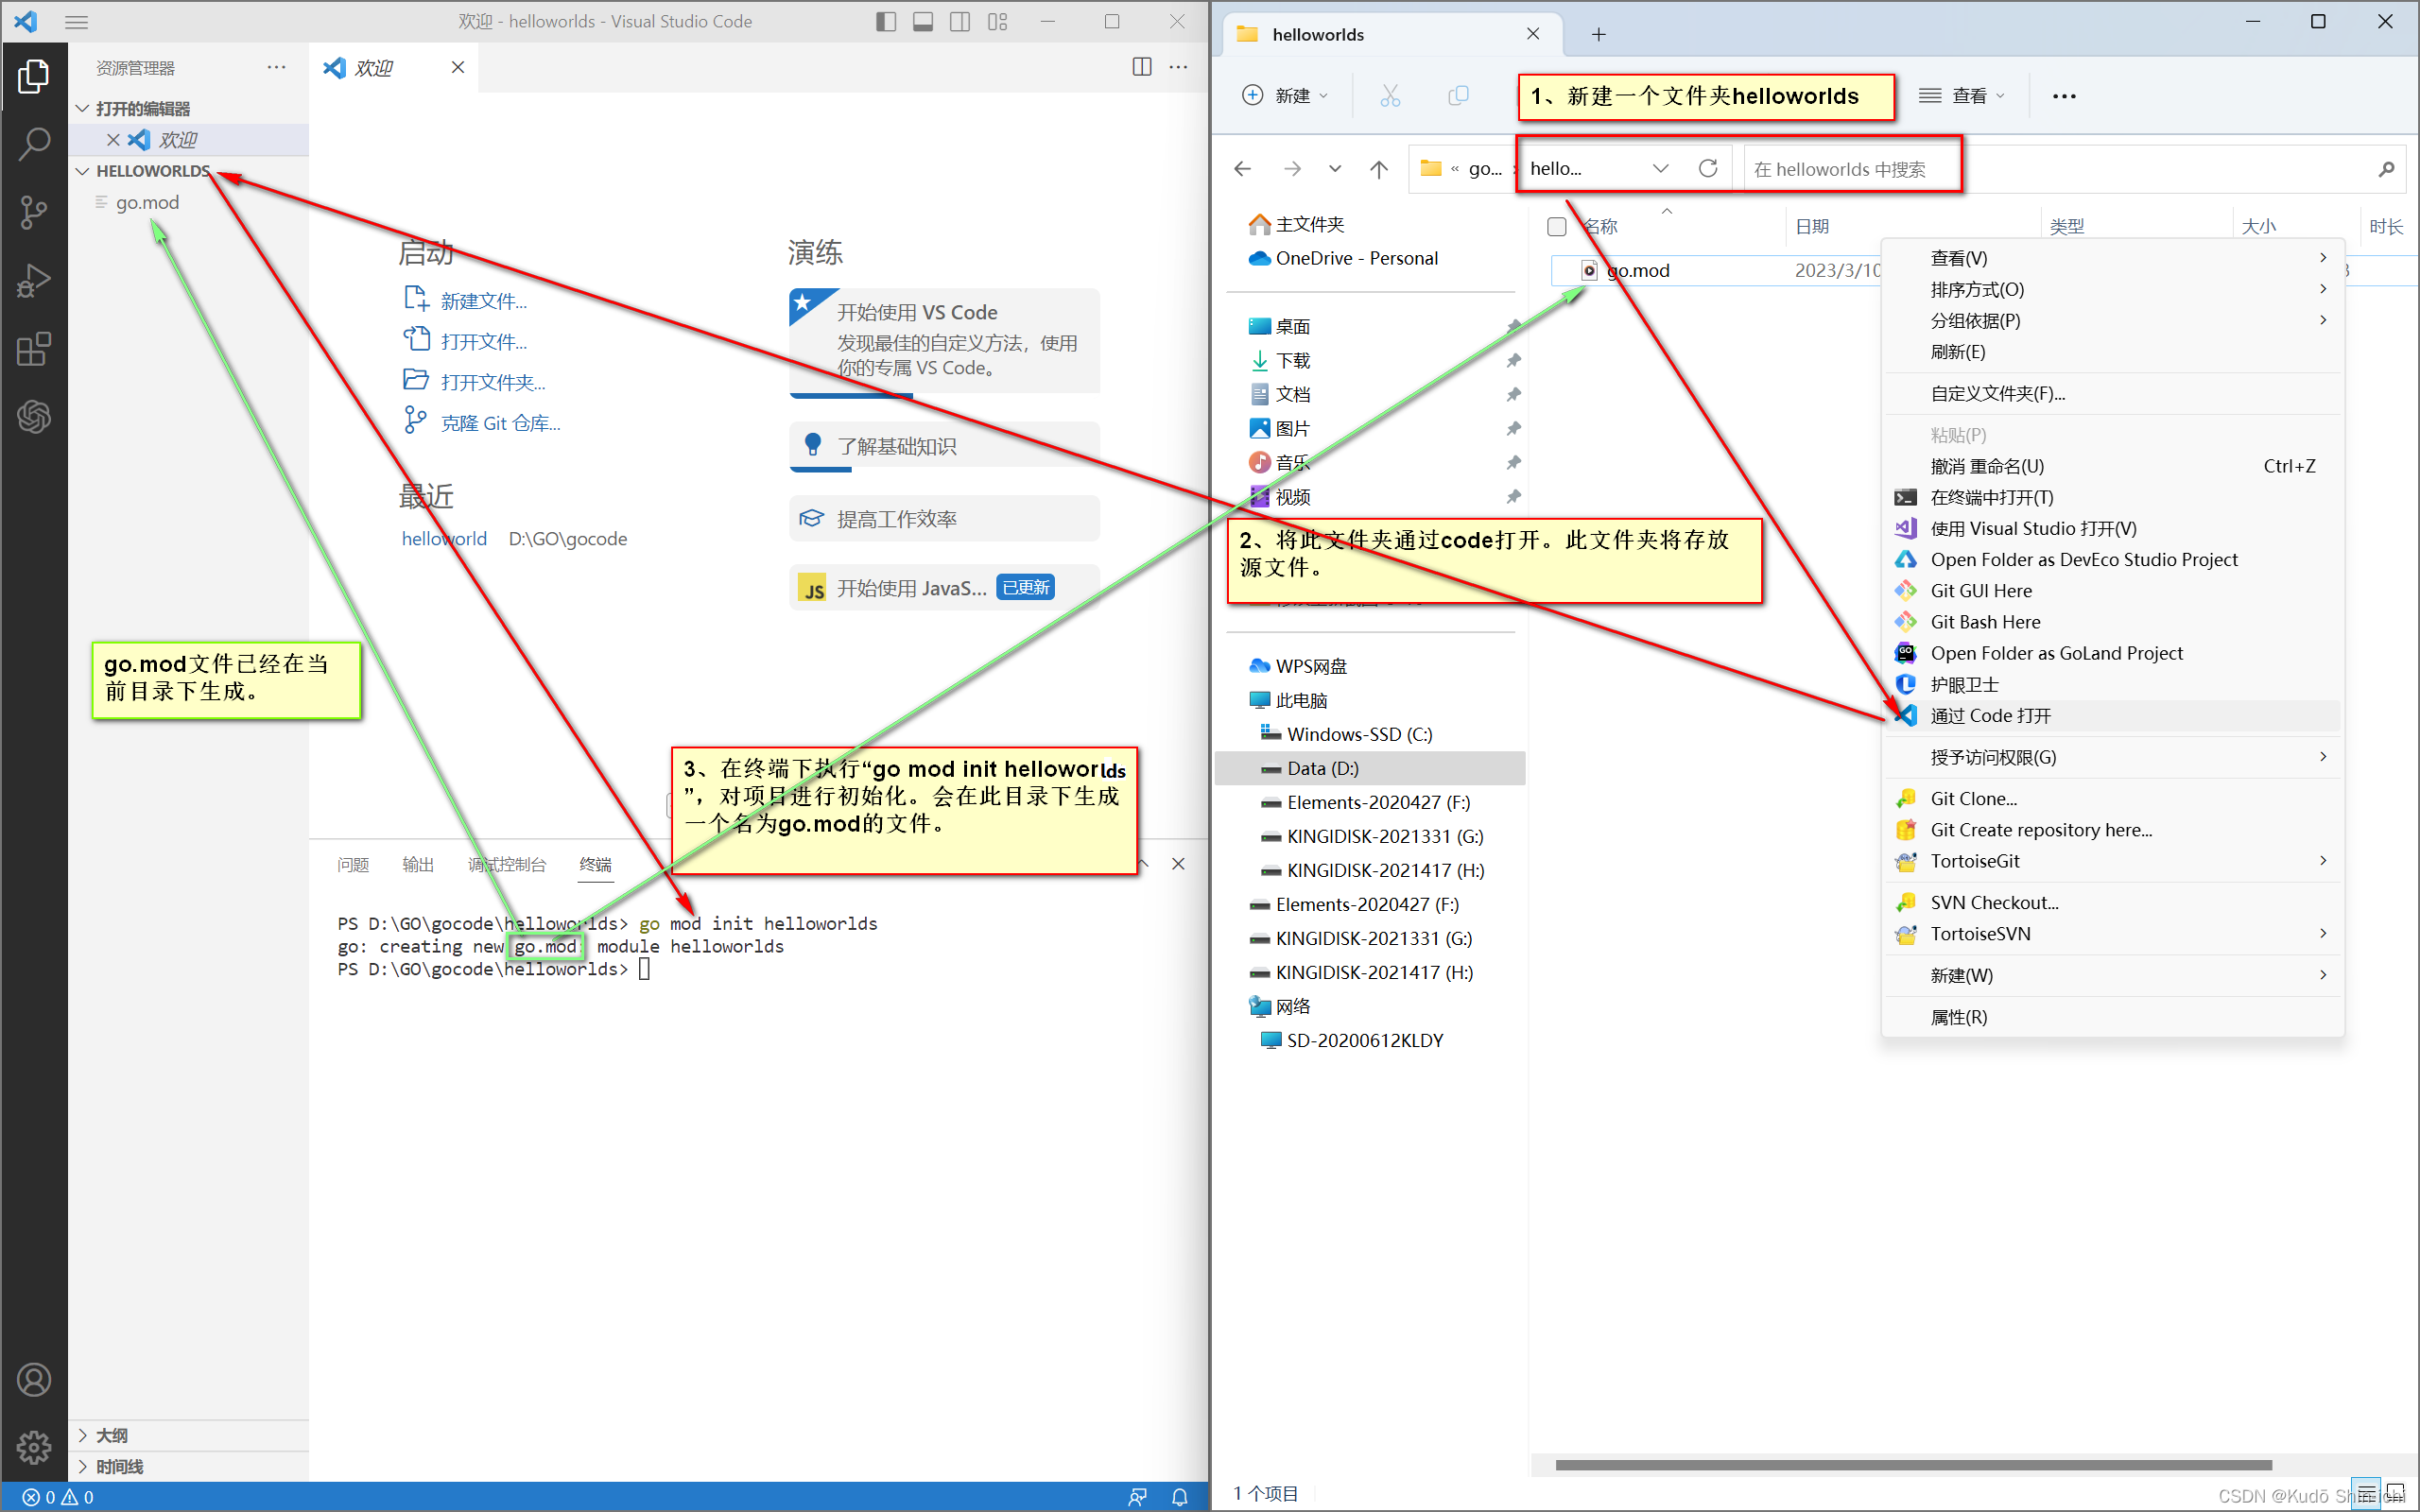The height and width of the screenshot is (1512, 2420).
Task: Open Run and Debug view icon
Action: tap(34, 281)
